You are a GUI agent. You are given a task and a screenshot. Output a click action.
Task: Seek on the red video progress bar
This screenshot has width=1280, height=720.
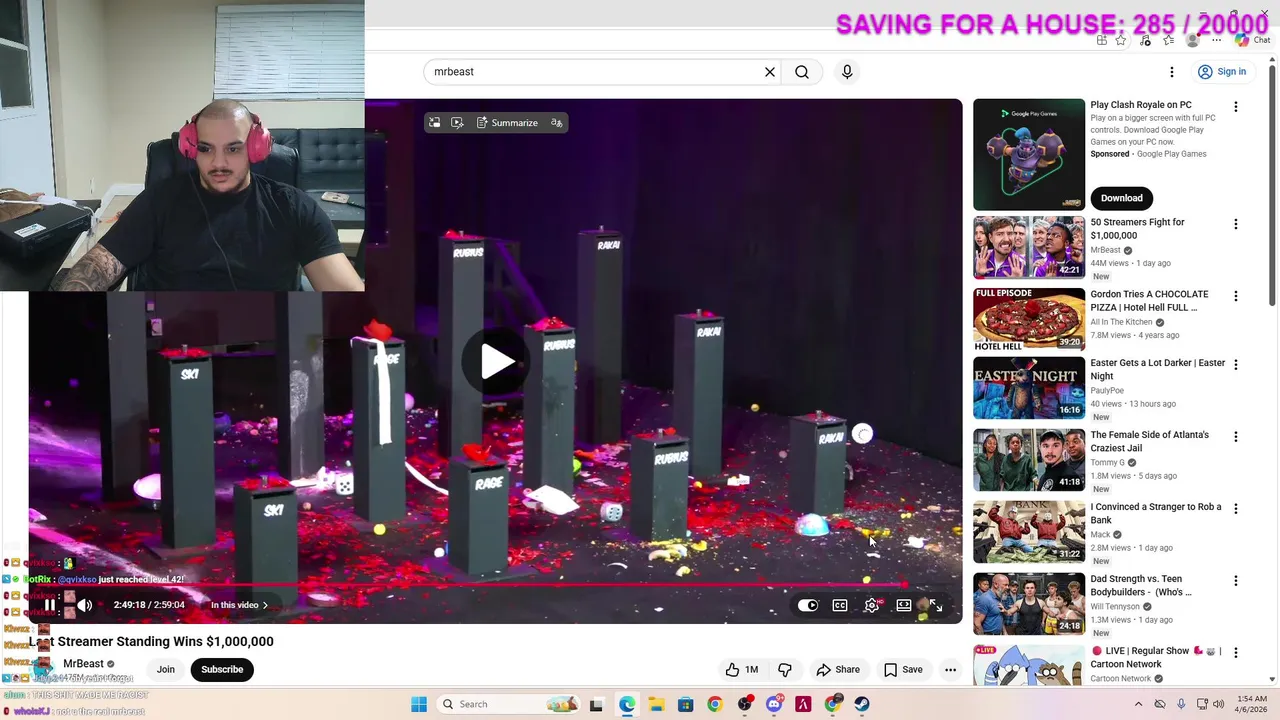click(495, 585)
